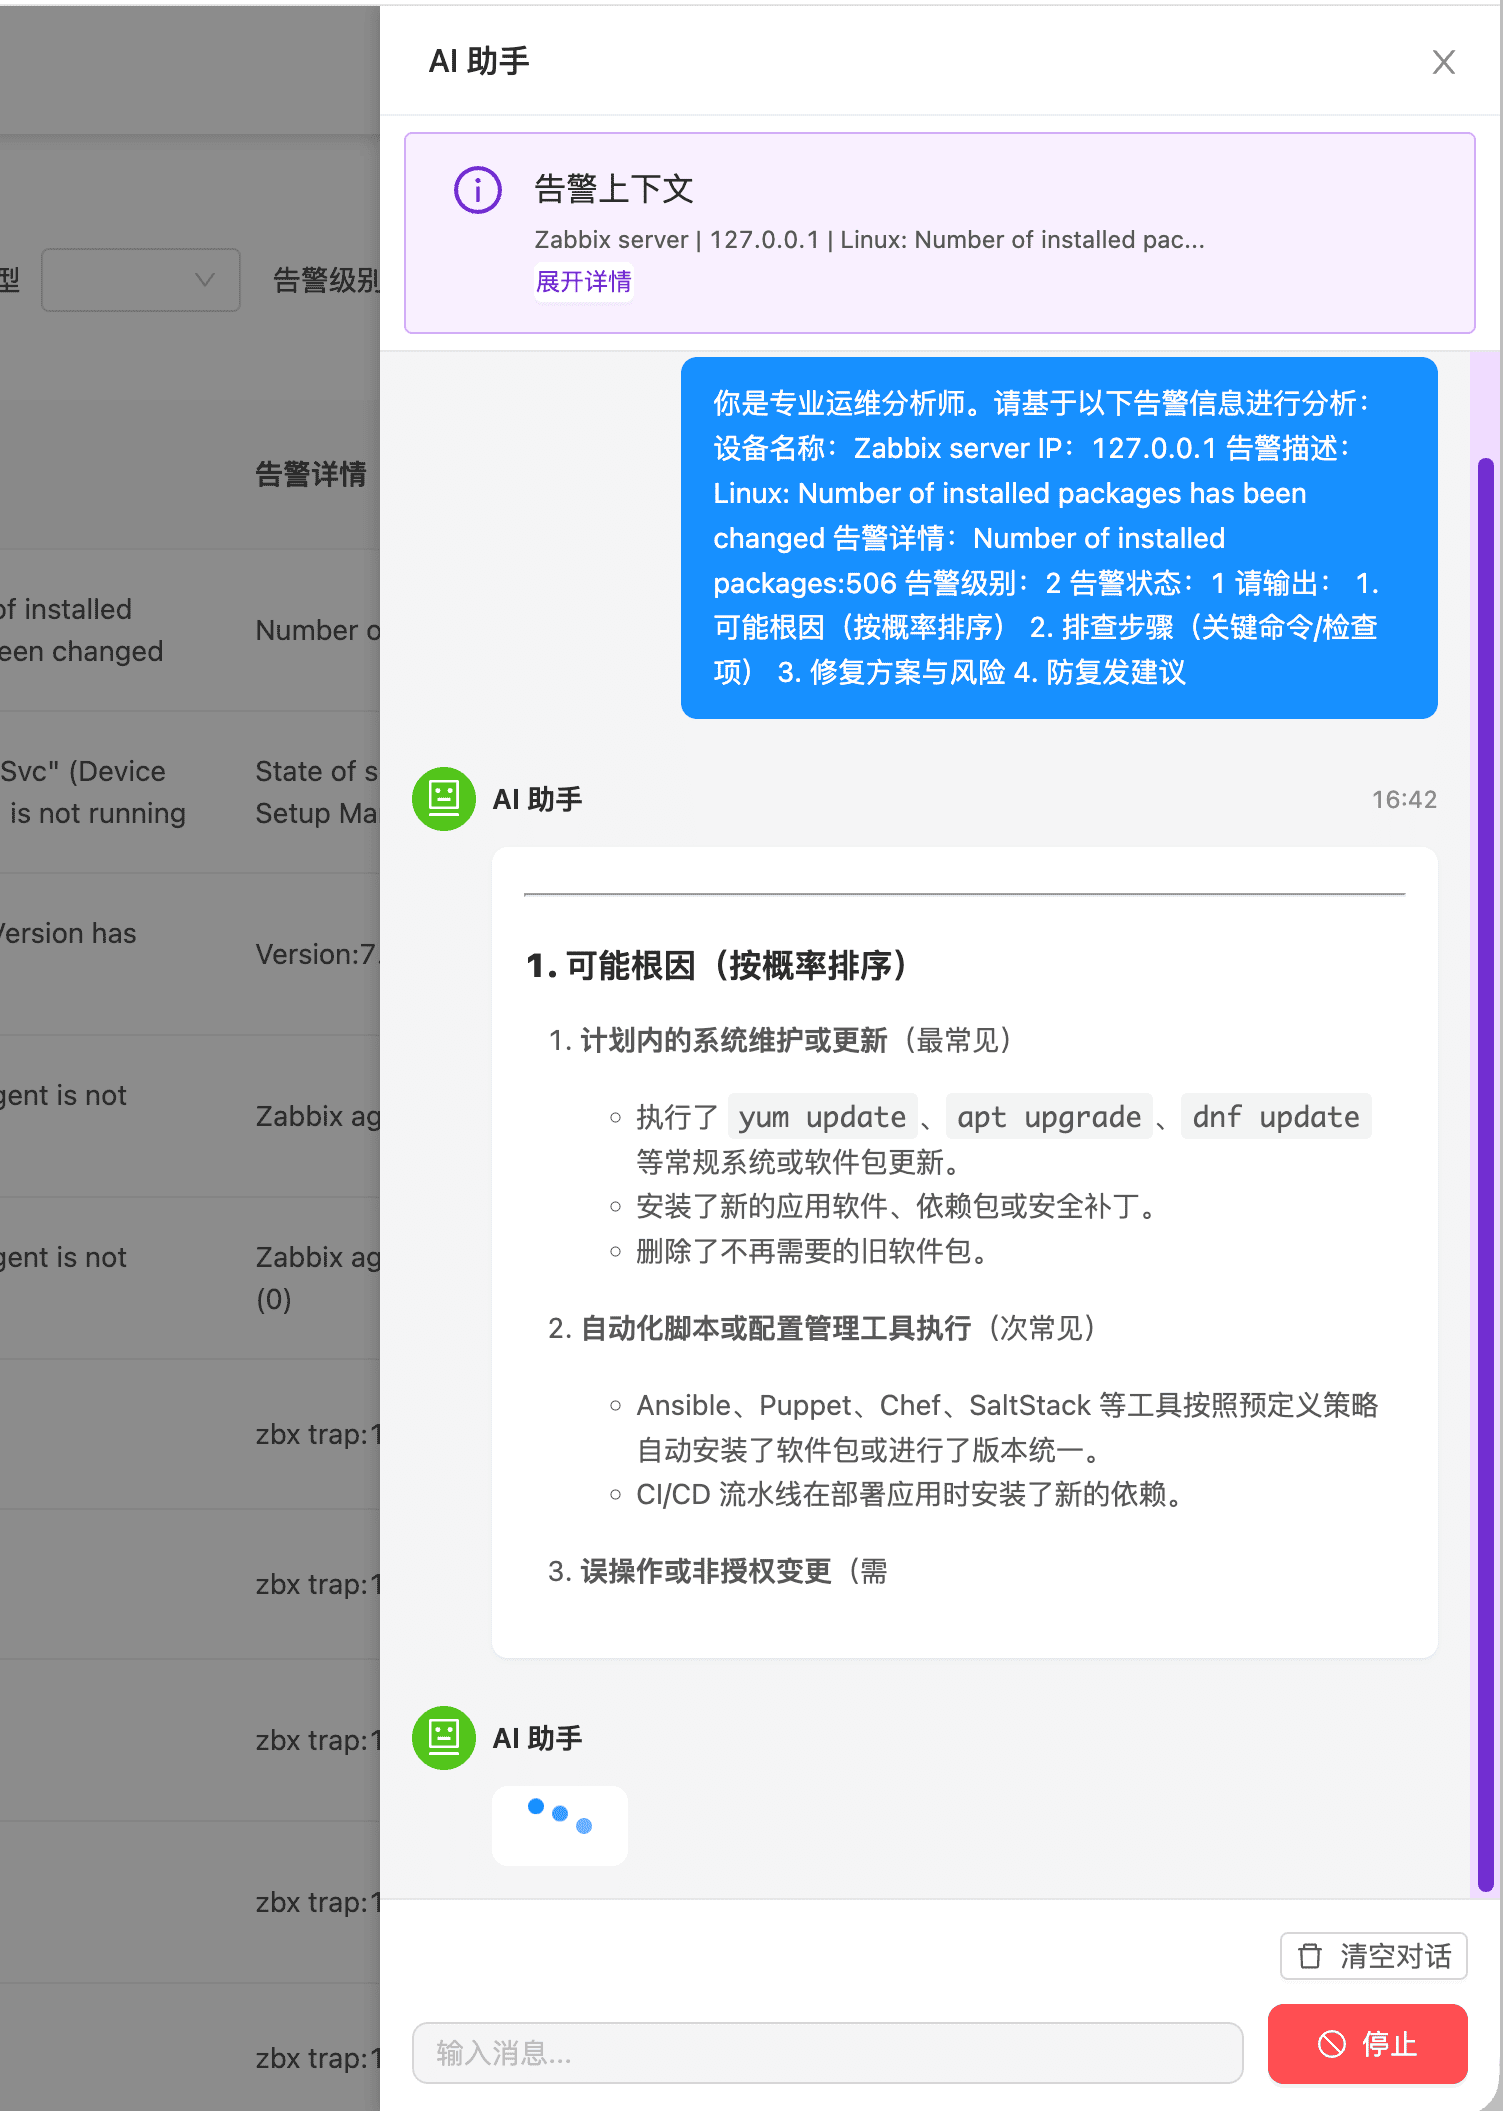This screenshot has height=2111, width=1503.
Task: Click the dnf update code snippet
Action: point(1275,1117)
